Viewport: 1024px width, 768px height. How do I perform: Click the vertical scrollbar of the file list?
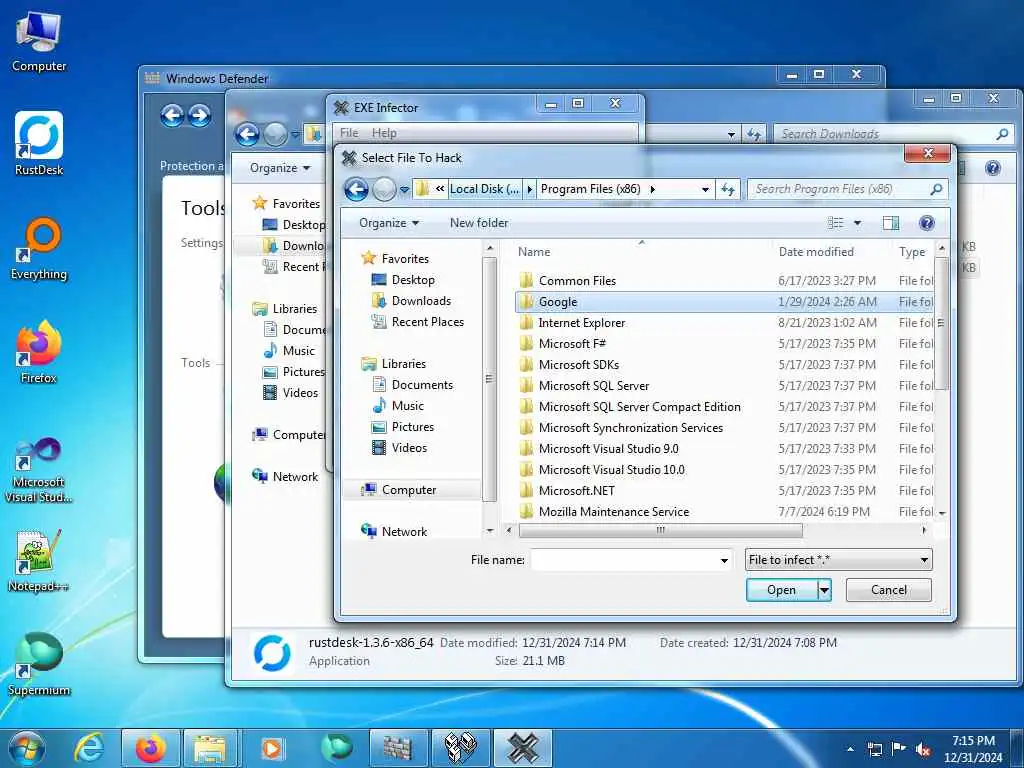941,323
